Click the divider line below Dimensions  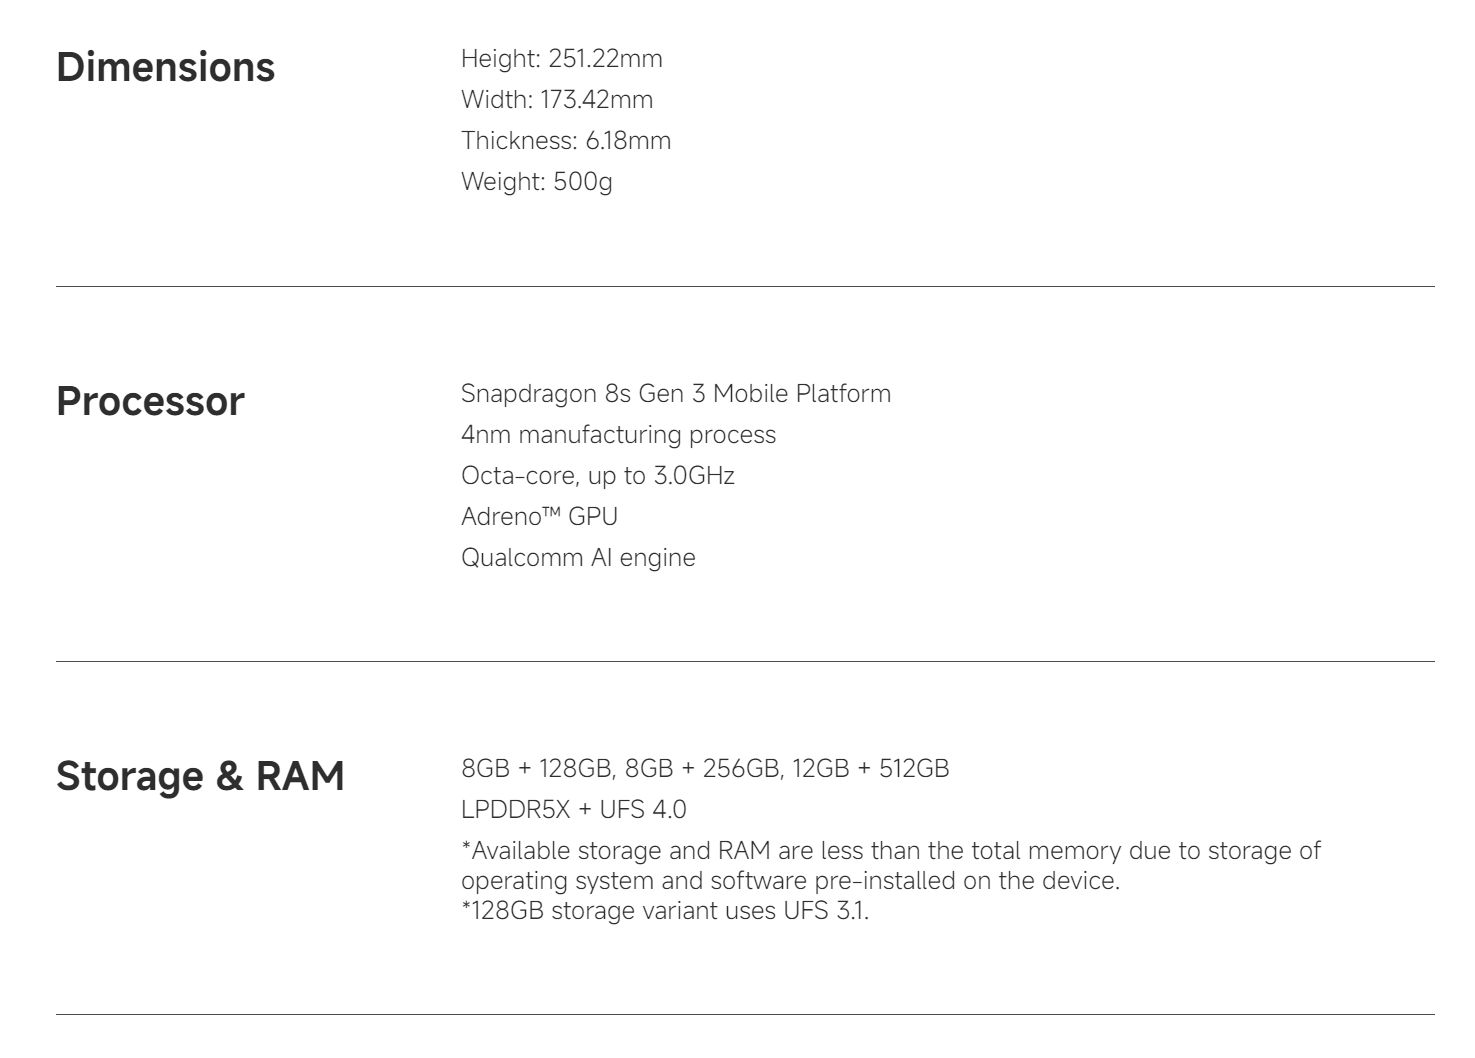click(x=745, y=287)
